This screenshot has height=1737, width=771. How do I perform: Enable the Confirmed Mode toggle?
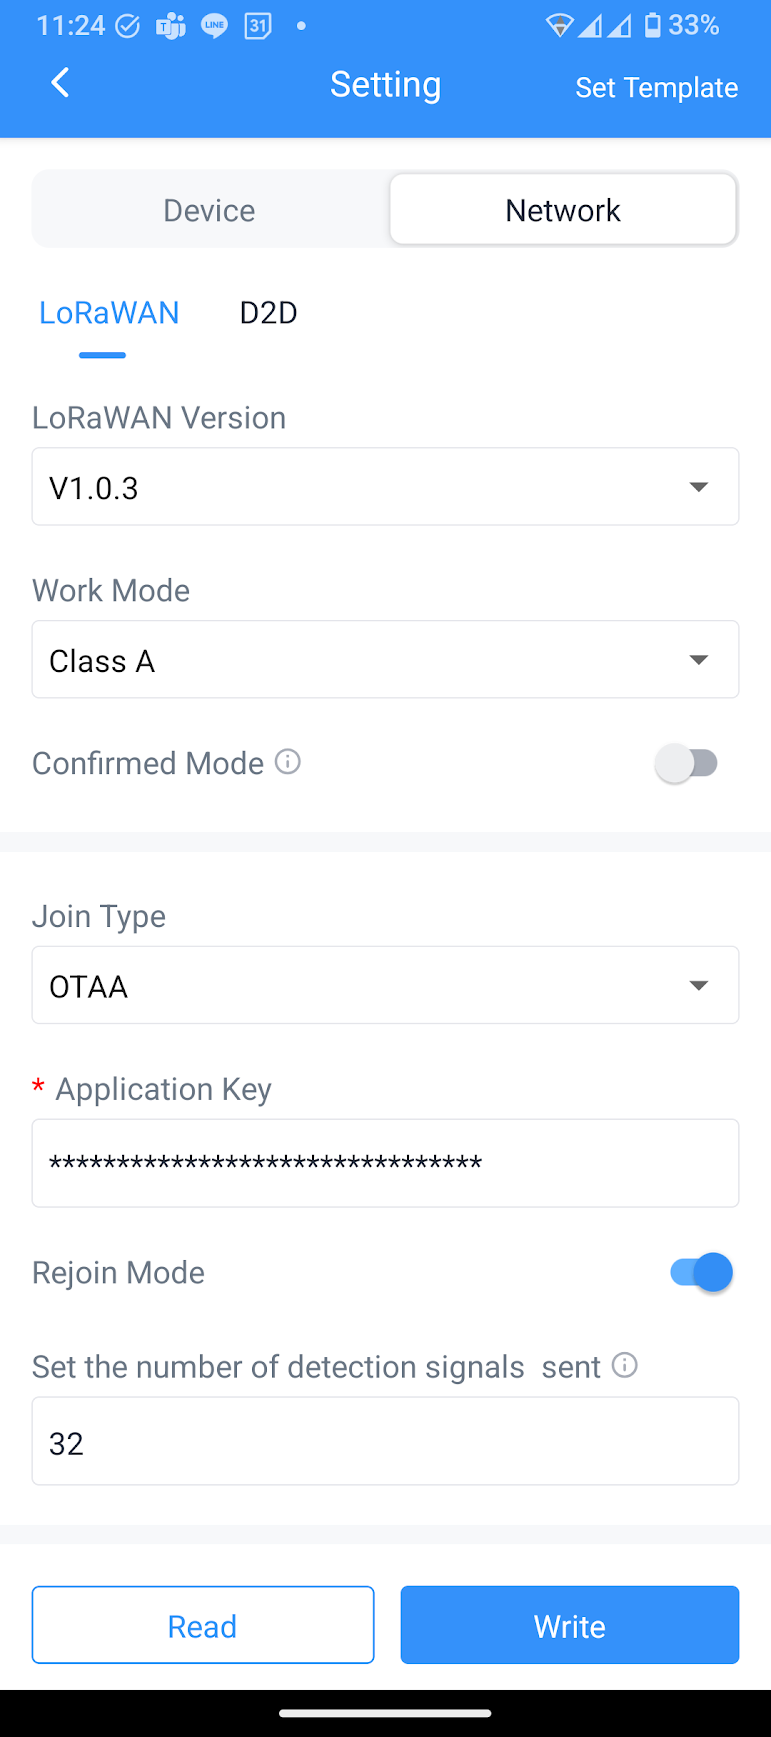(687, 764)
